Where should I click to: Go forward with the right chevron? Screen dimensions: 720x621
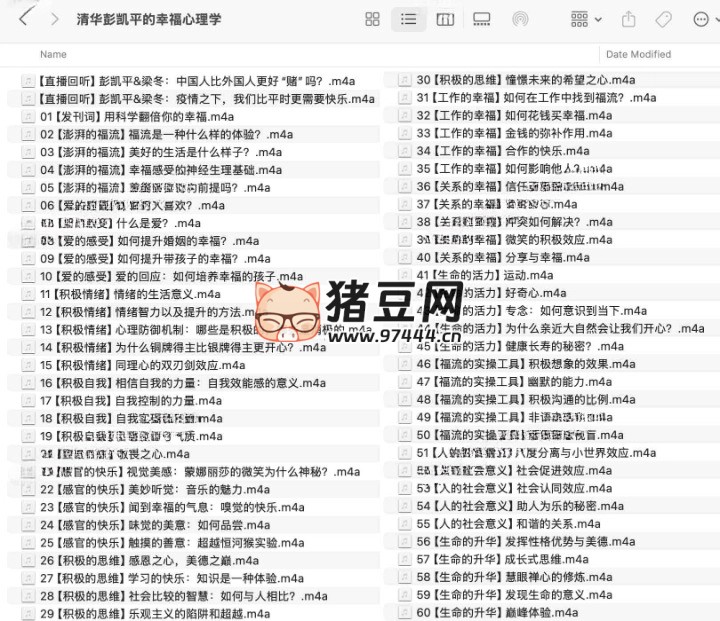point(55,19)
